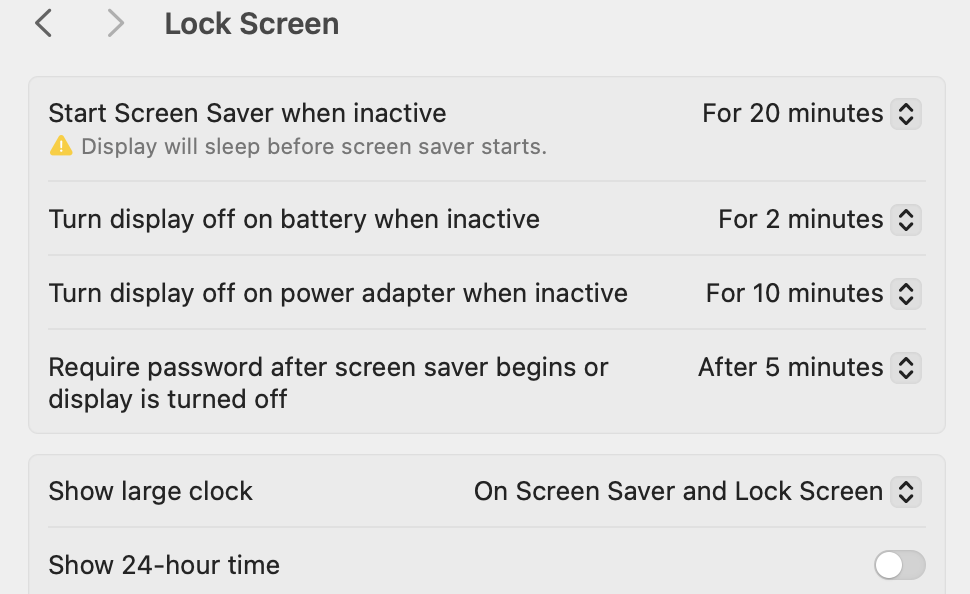
Task: Click the stepper for battery display timeout
Action: (x=905, y=219)
